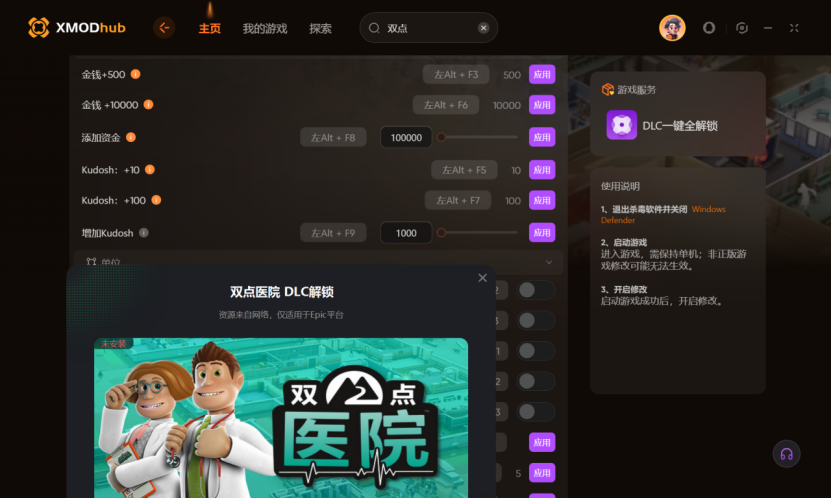Click the XMODhub logo

76,28
